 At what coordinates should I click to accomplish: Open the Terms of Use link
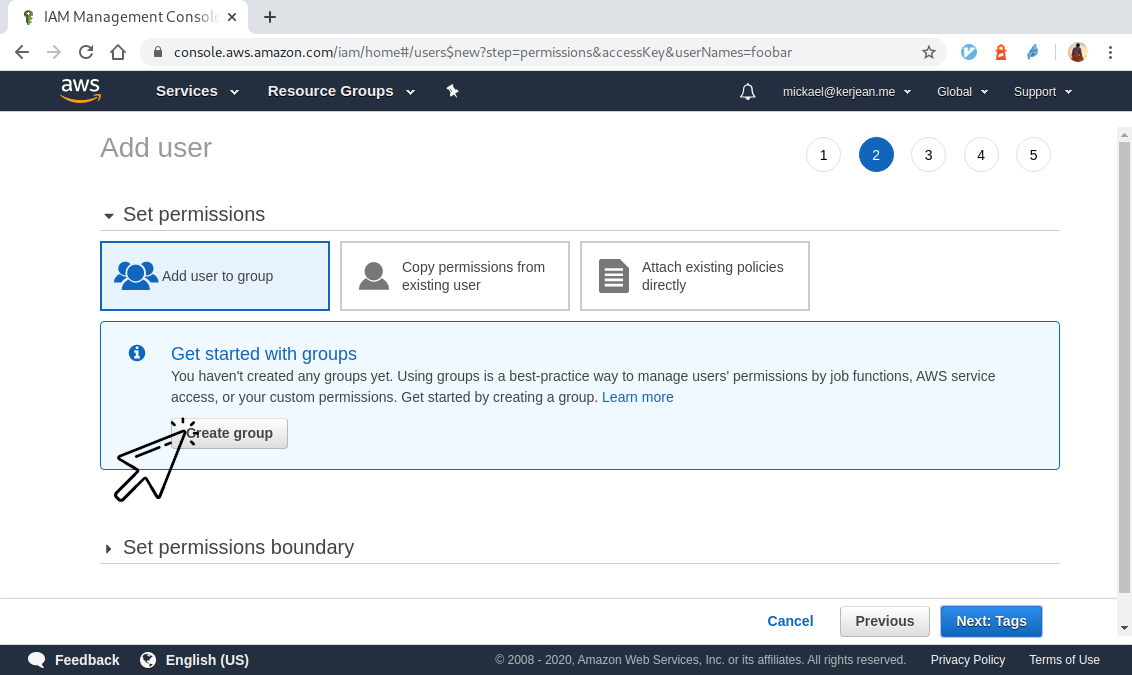(1064, 660)
